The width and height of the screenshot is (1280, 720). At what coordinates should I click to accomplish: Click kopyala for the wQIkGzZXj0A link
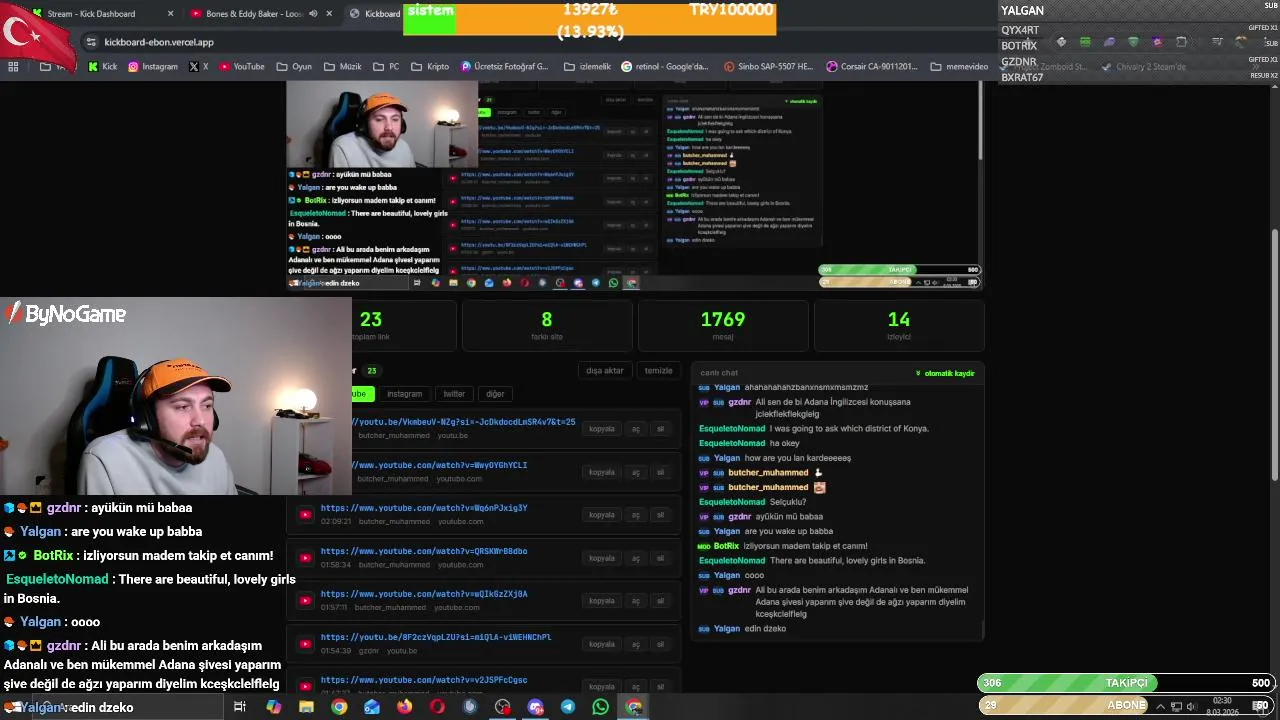click(x=602, y=601)
